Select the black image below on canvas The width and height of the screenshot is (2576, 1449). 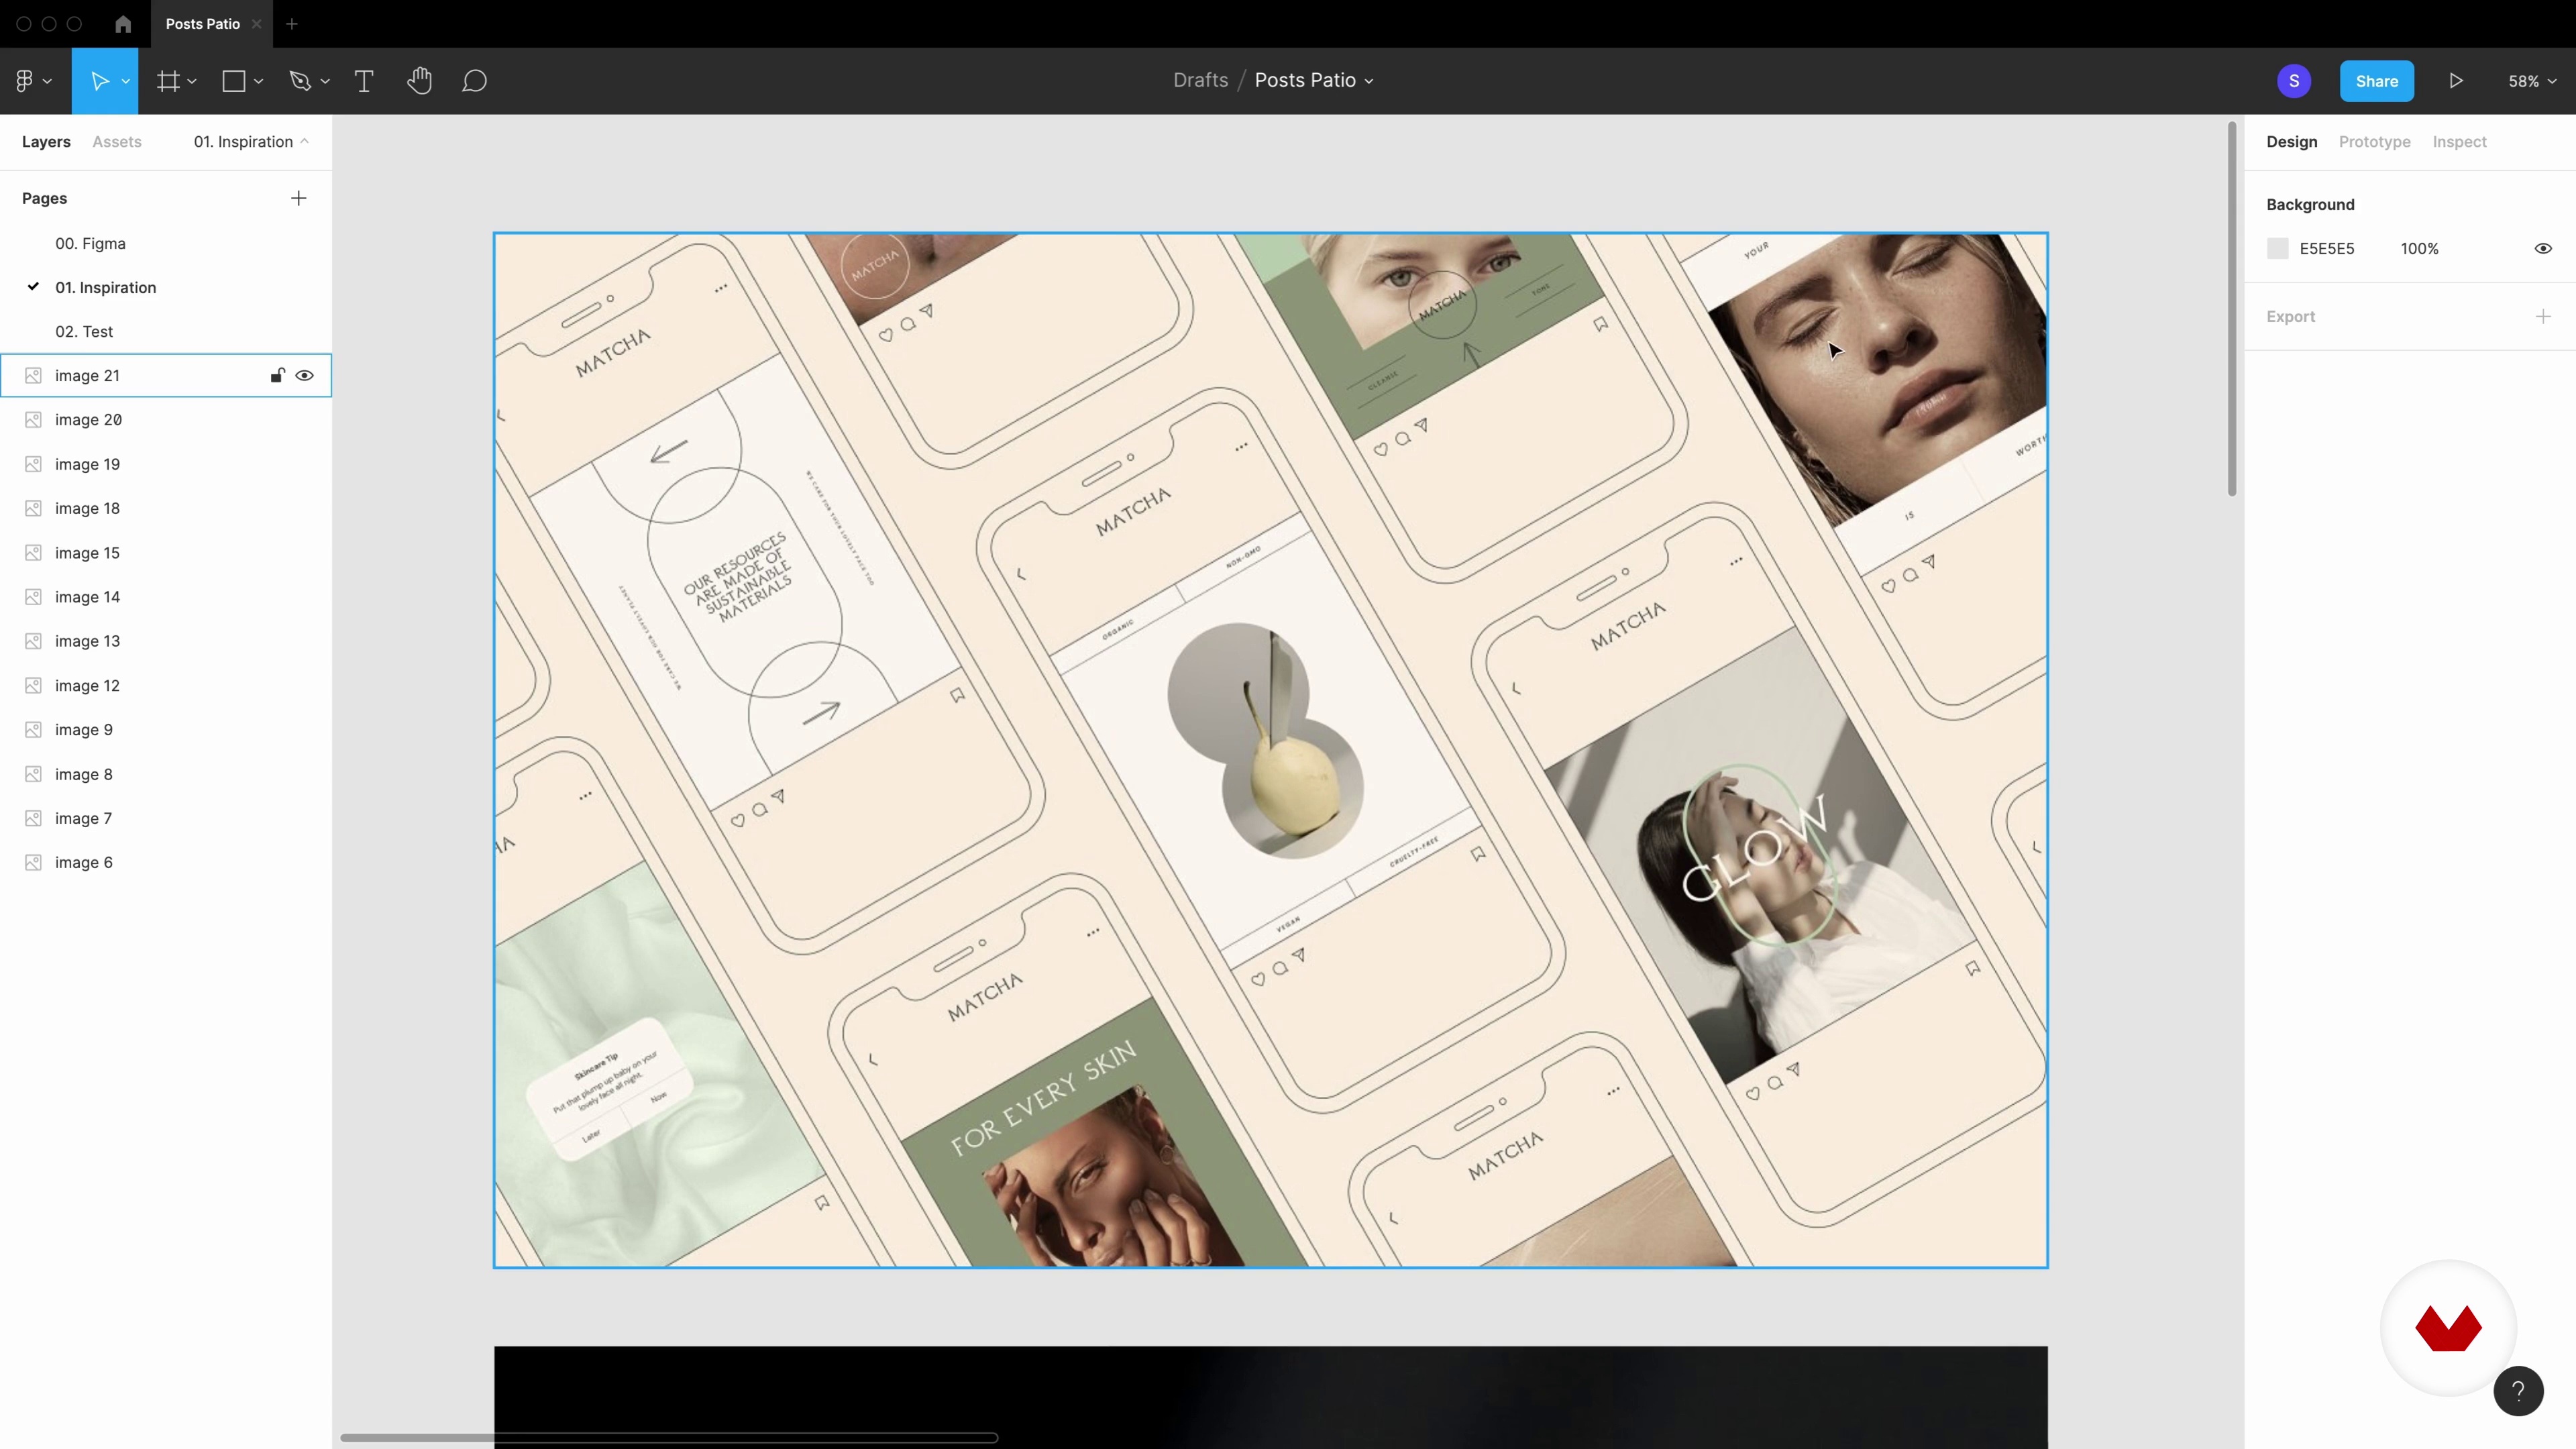pos(1270,1397)
